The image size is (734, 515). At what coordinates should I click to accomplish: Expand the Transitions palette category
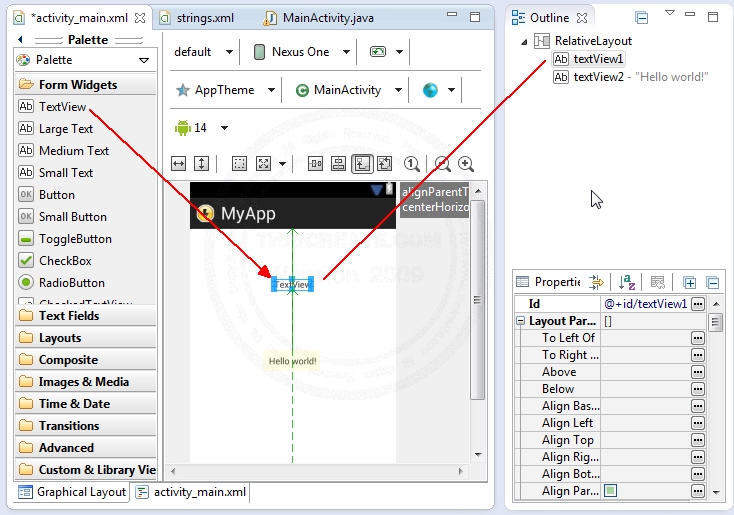(x=86, y=426)
